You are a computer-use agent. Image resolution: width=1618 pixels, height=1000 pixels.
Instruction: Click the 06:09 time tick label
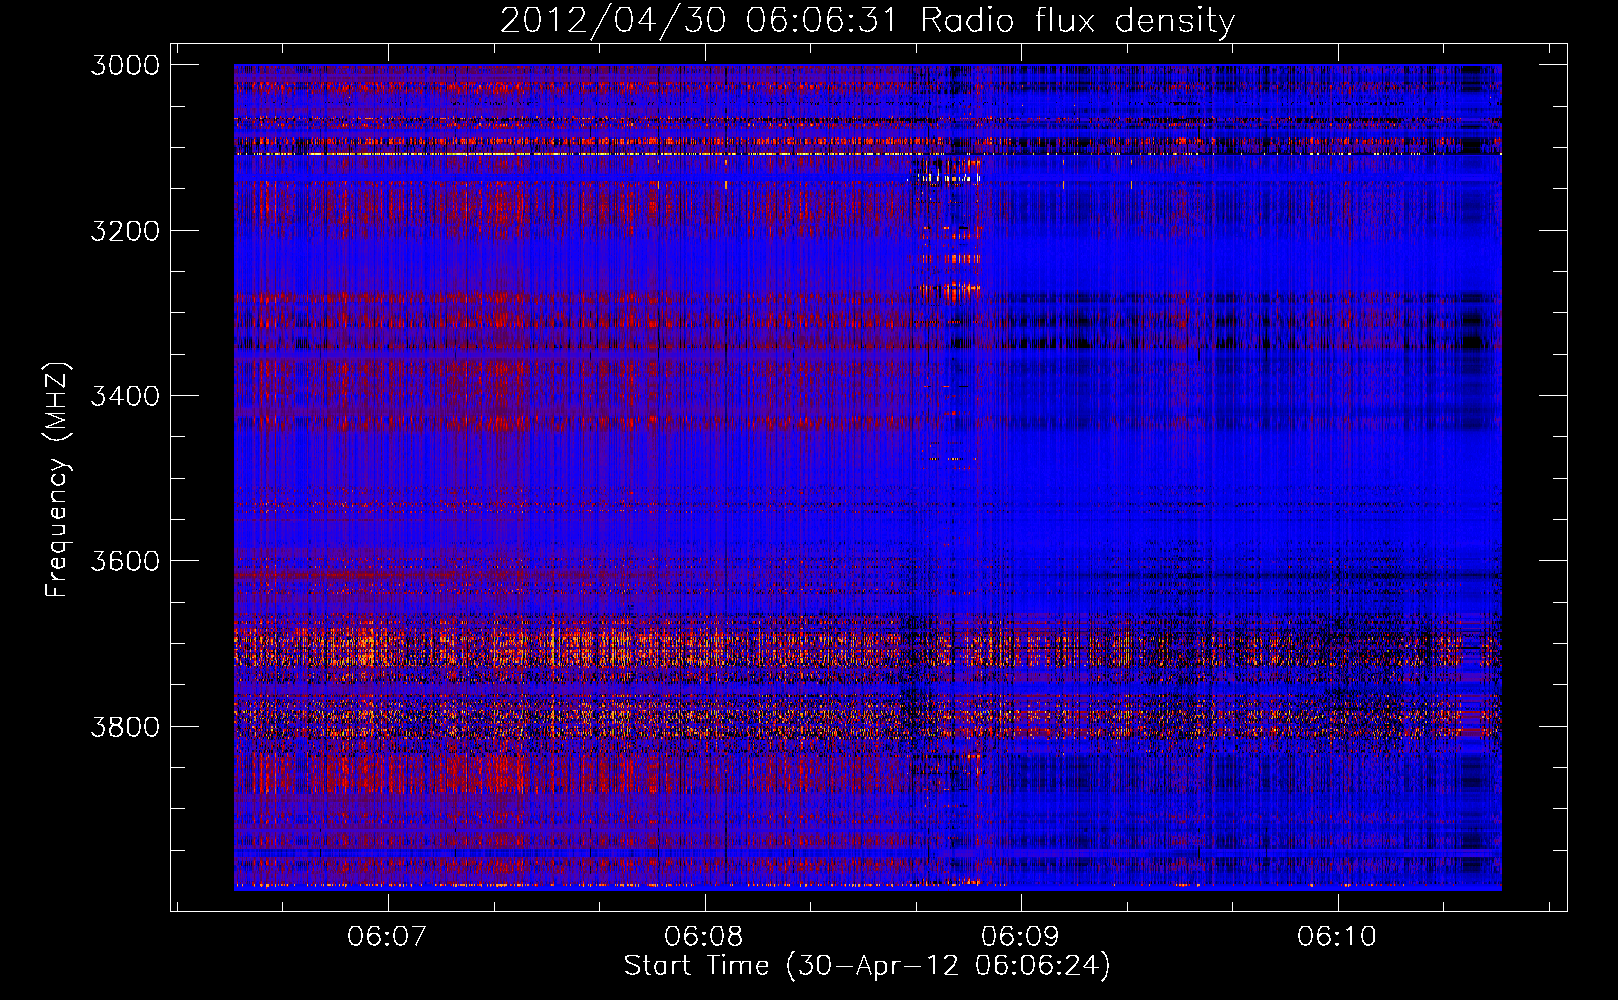pyautogui.click(x=1020, y=937)
